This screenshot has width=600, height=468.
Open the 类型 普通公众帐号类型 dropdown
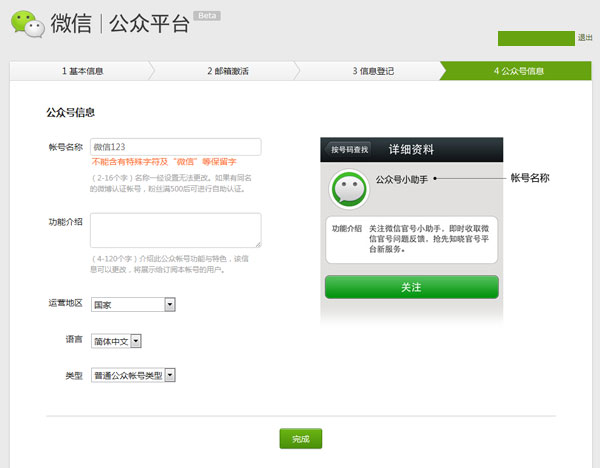(x=133, y=375)
